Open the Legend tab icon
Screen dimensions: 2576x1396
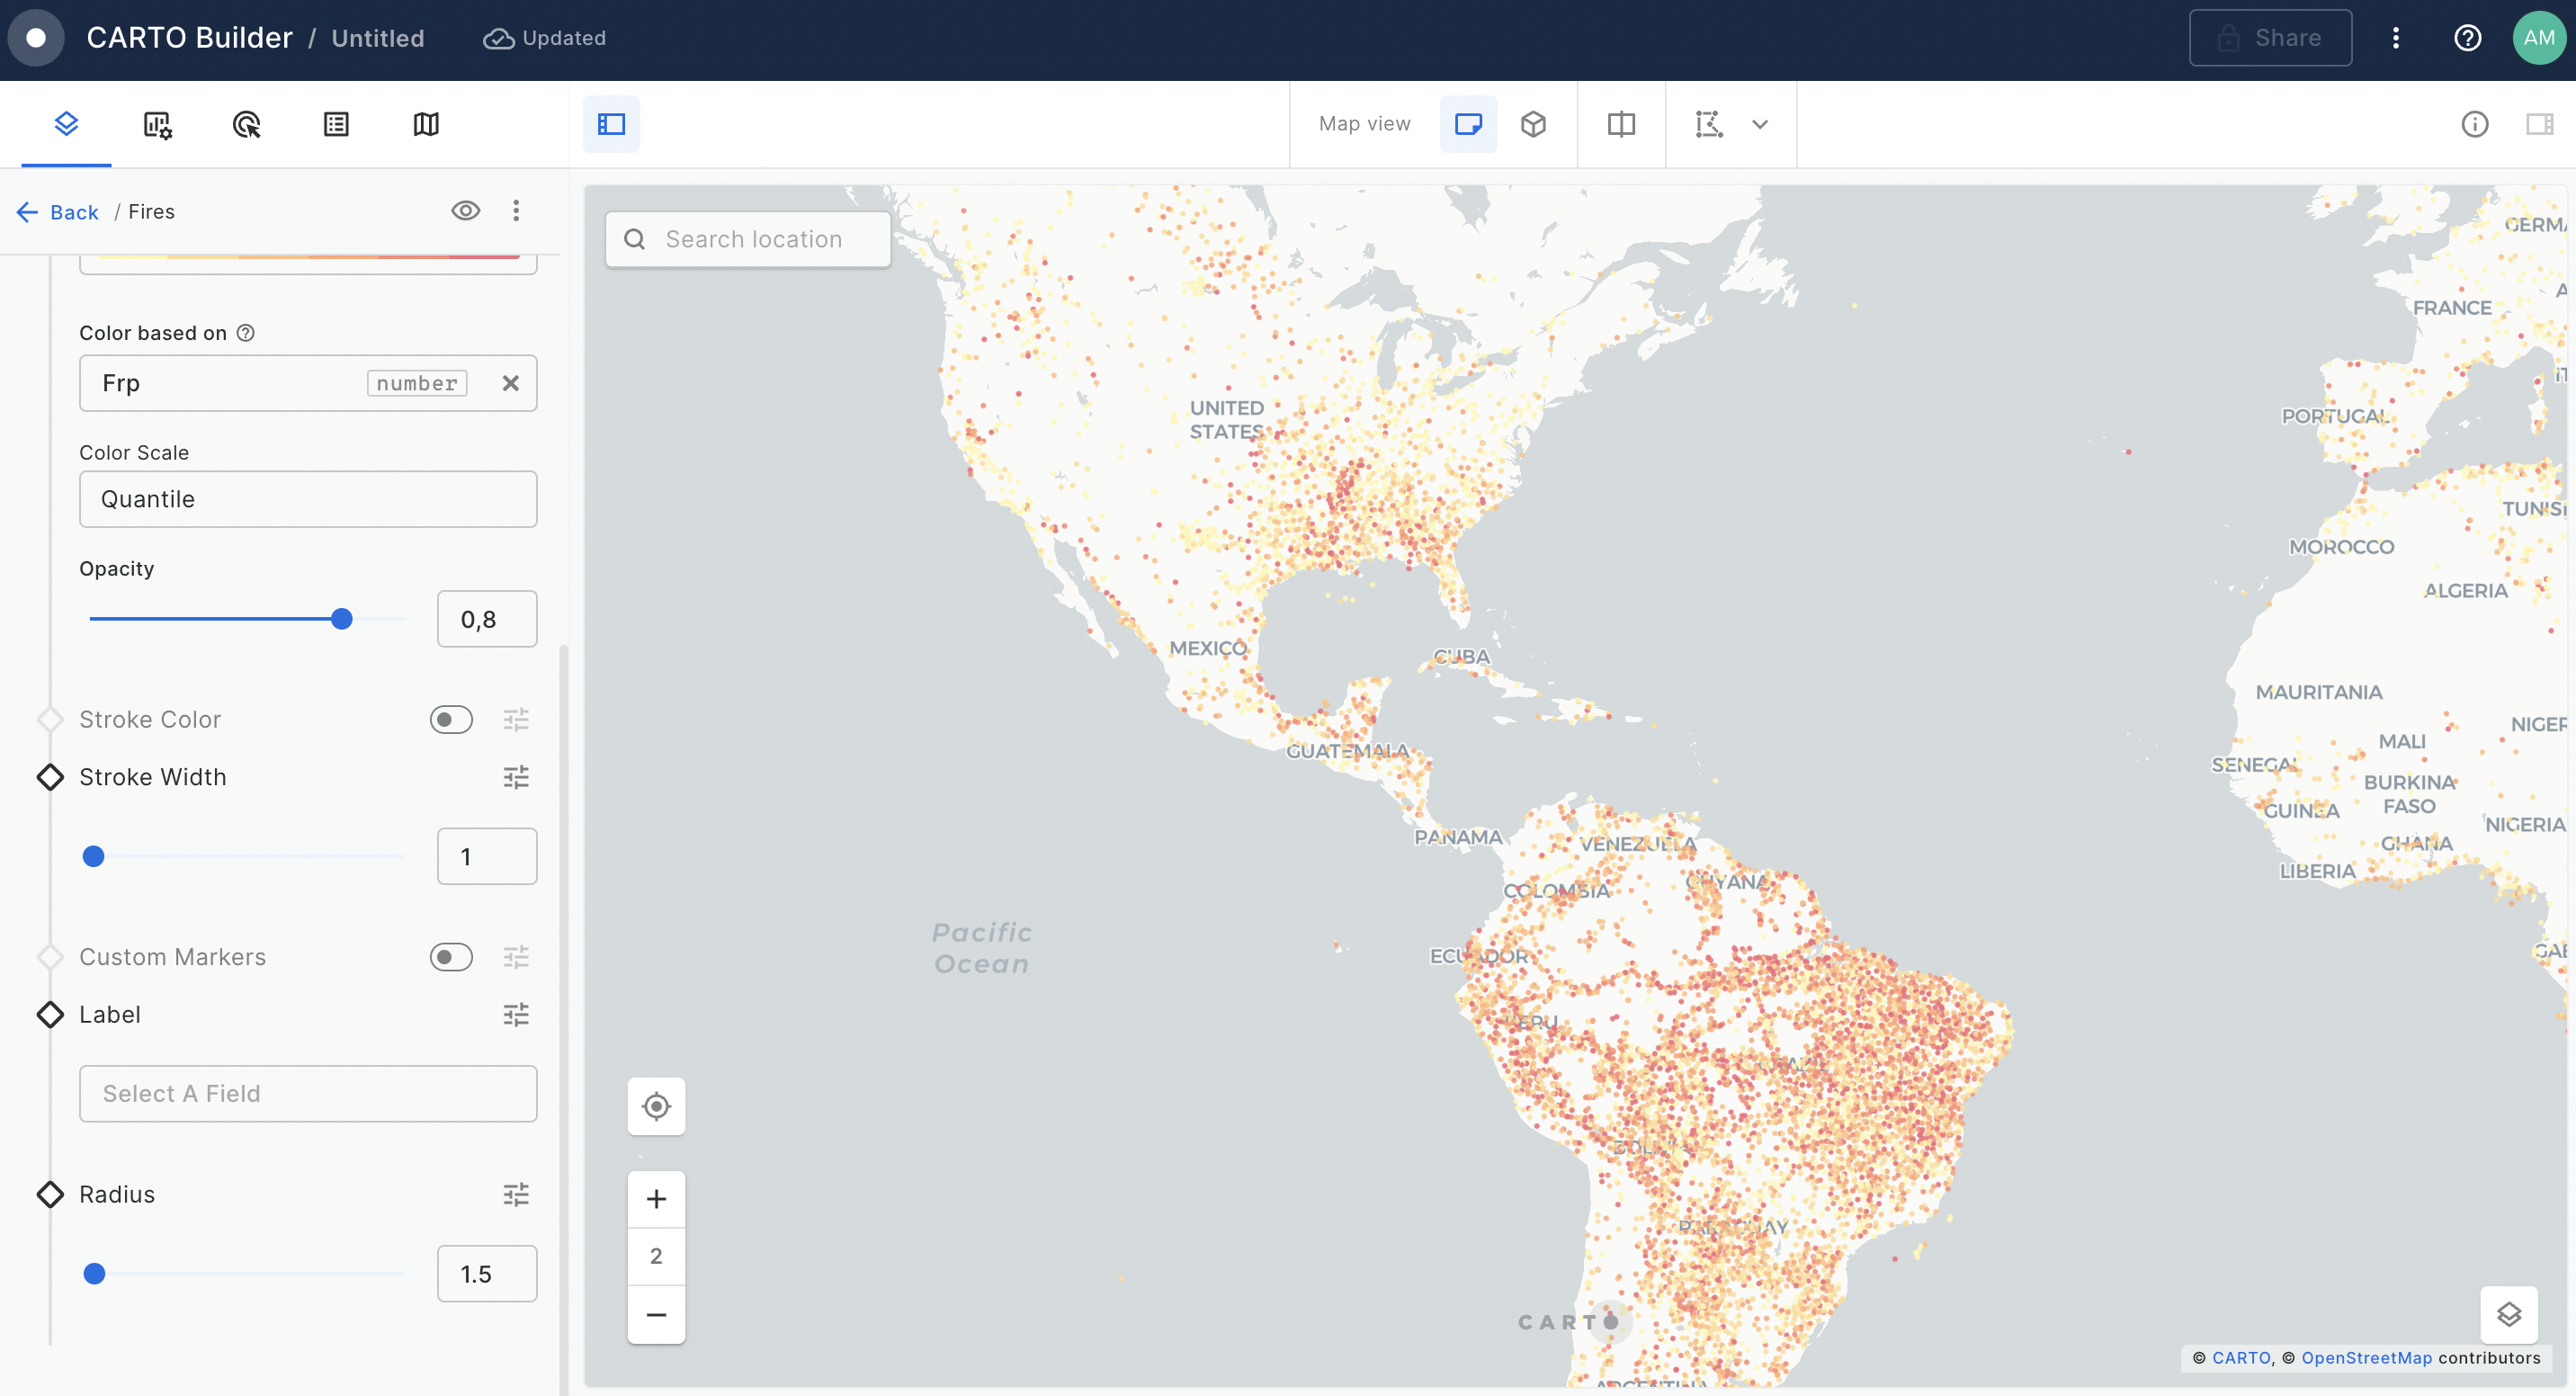click(336, 124)
